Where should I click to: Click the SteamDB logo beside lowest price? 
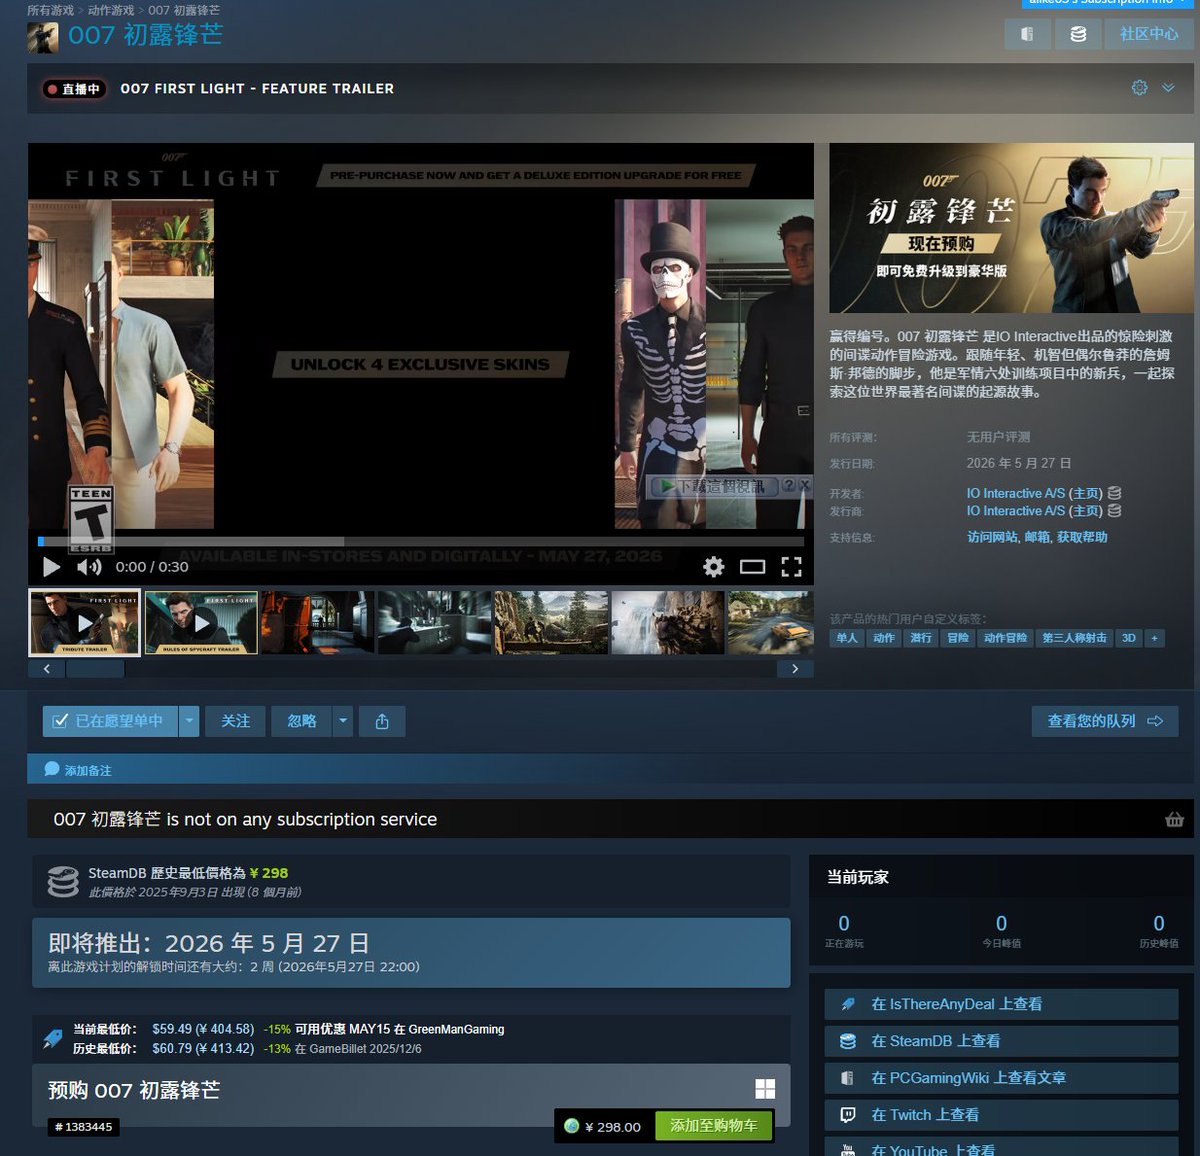pos(63,882)
